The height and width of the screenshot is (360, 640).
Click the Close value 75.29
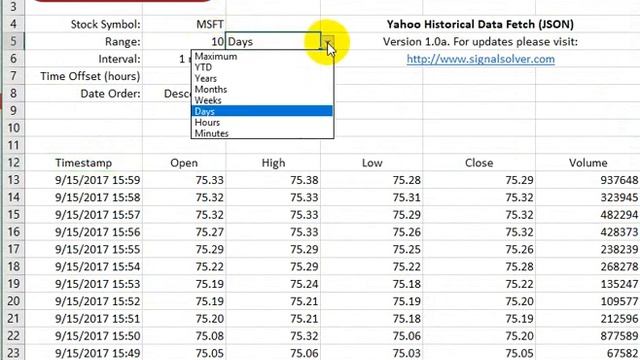pos(479,180)
